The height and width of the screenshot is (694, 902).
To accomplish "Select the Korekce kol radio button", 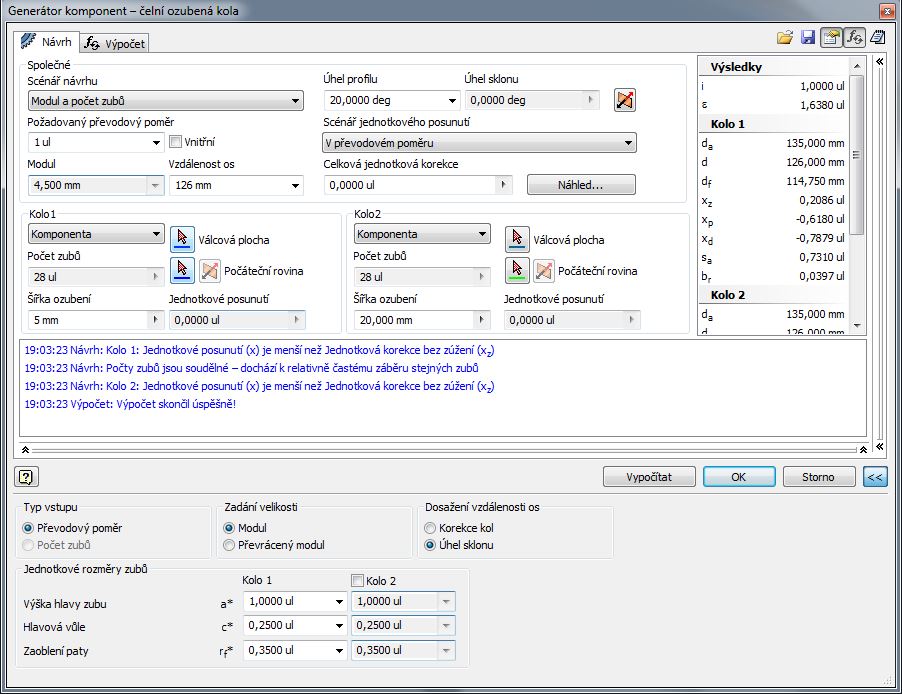I will 431,527.
